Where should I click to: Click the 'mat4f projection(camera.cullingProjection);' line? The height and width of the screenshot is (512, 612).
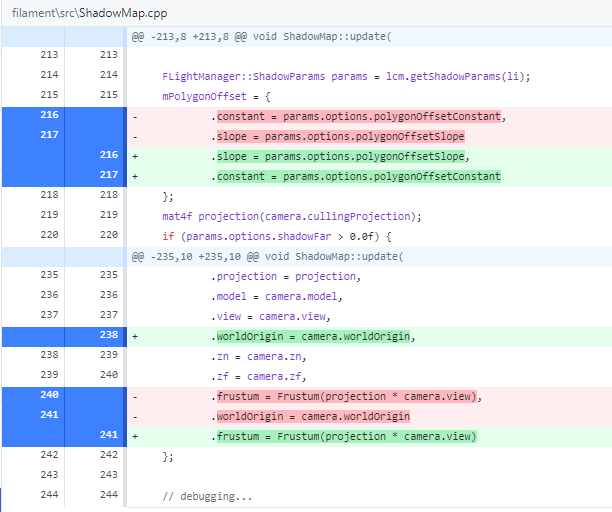click(292, 216)
